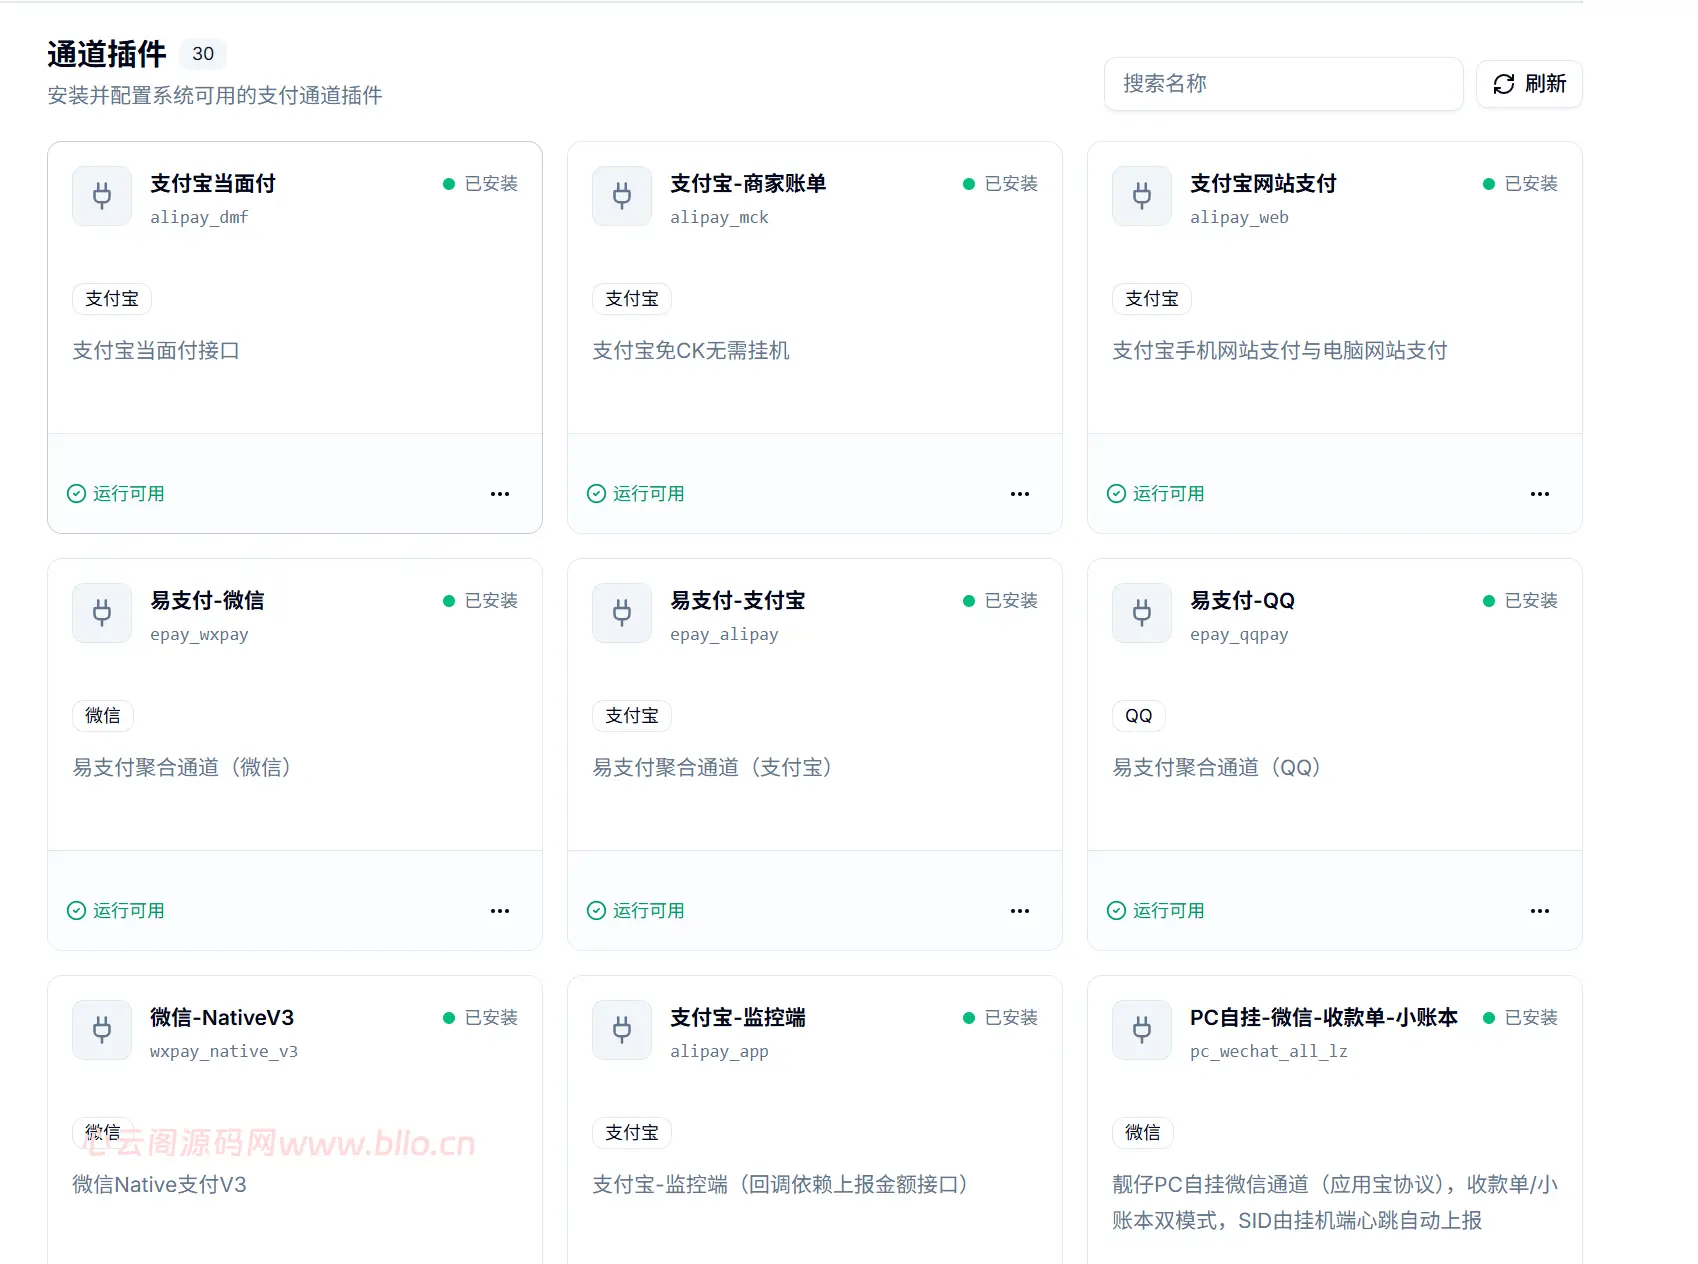Click the identifier alipay_mck
The image size is (1698, 1264).
click(x=719, y=218)
